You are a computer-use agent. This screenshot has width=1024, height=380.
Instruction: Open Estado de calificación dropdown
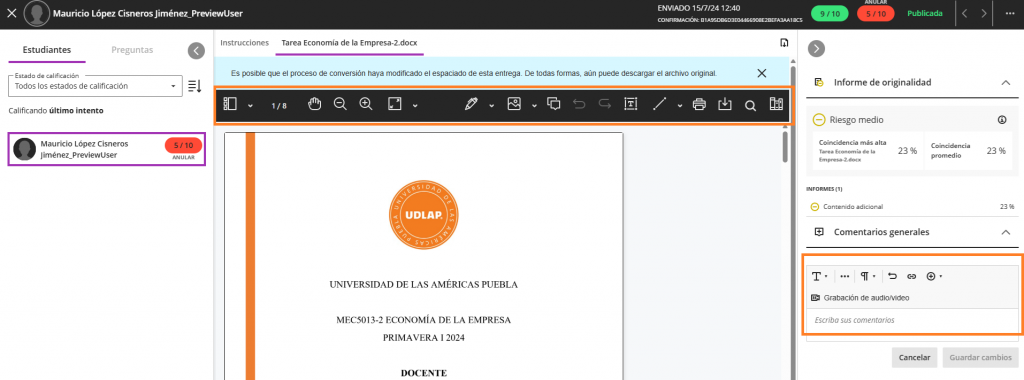[x=95, y=86]
